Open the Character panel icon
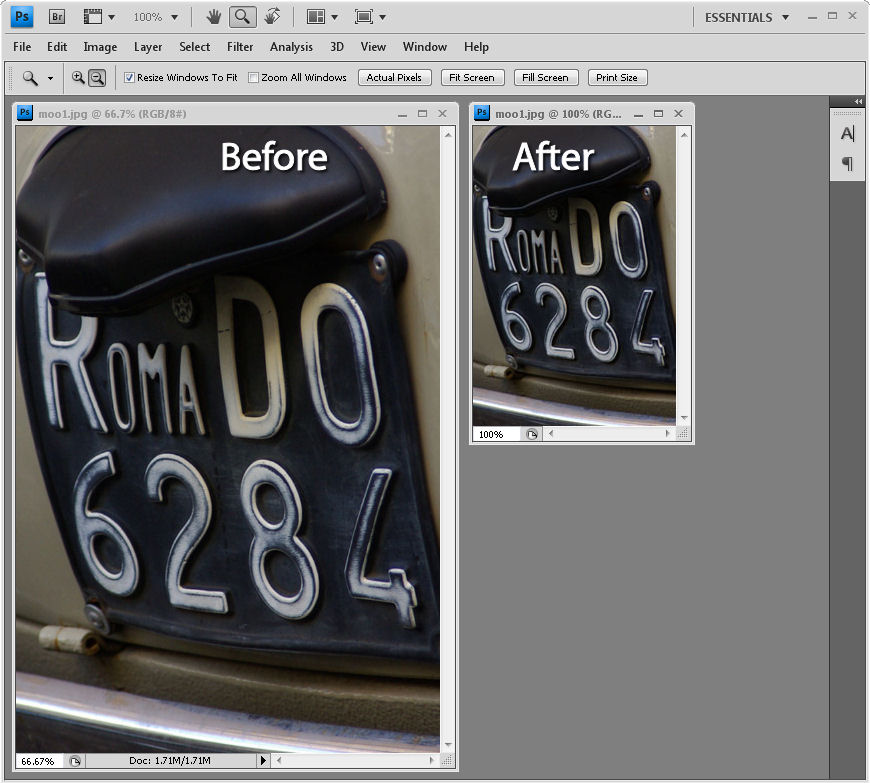The width and height of the screenshot is (870, 783). (847, 133)
